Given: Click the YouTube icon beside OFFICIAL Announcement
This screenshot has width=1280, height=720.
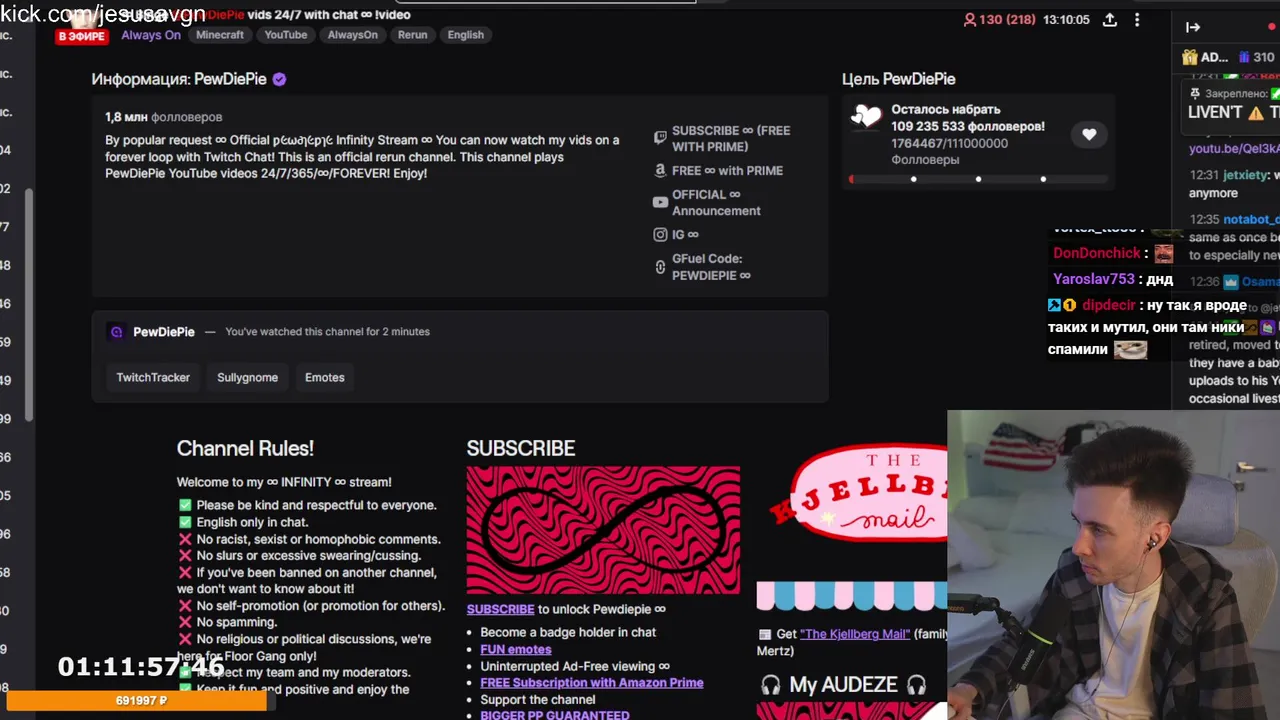Looking at the screenshot, I should (660, 202).
